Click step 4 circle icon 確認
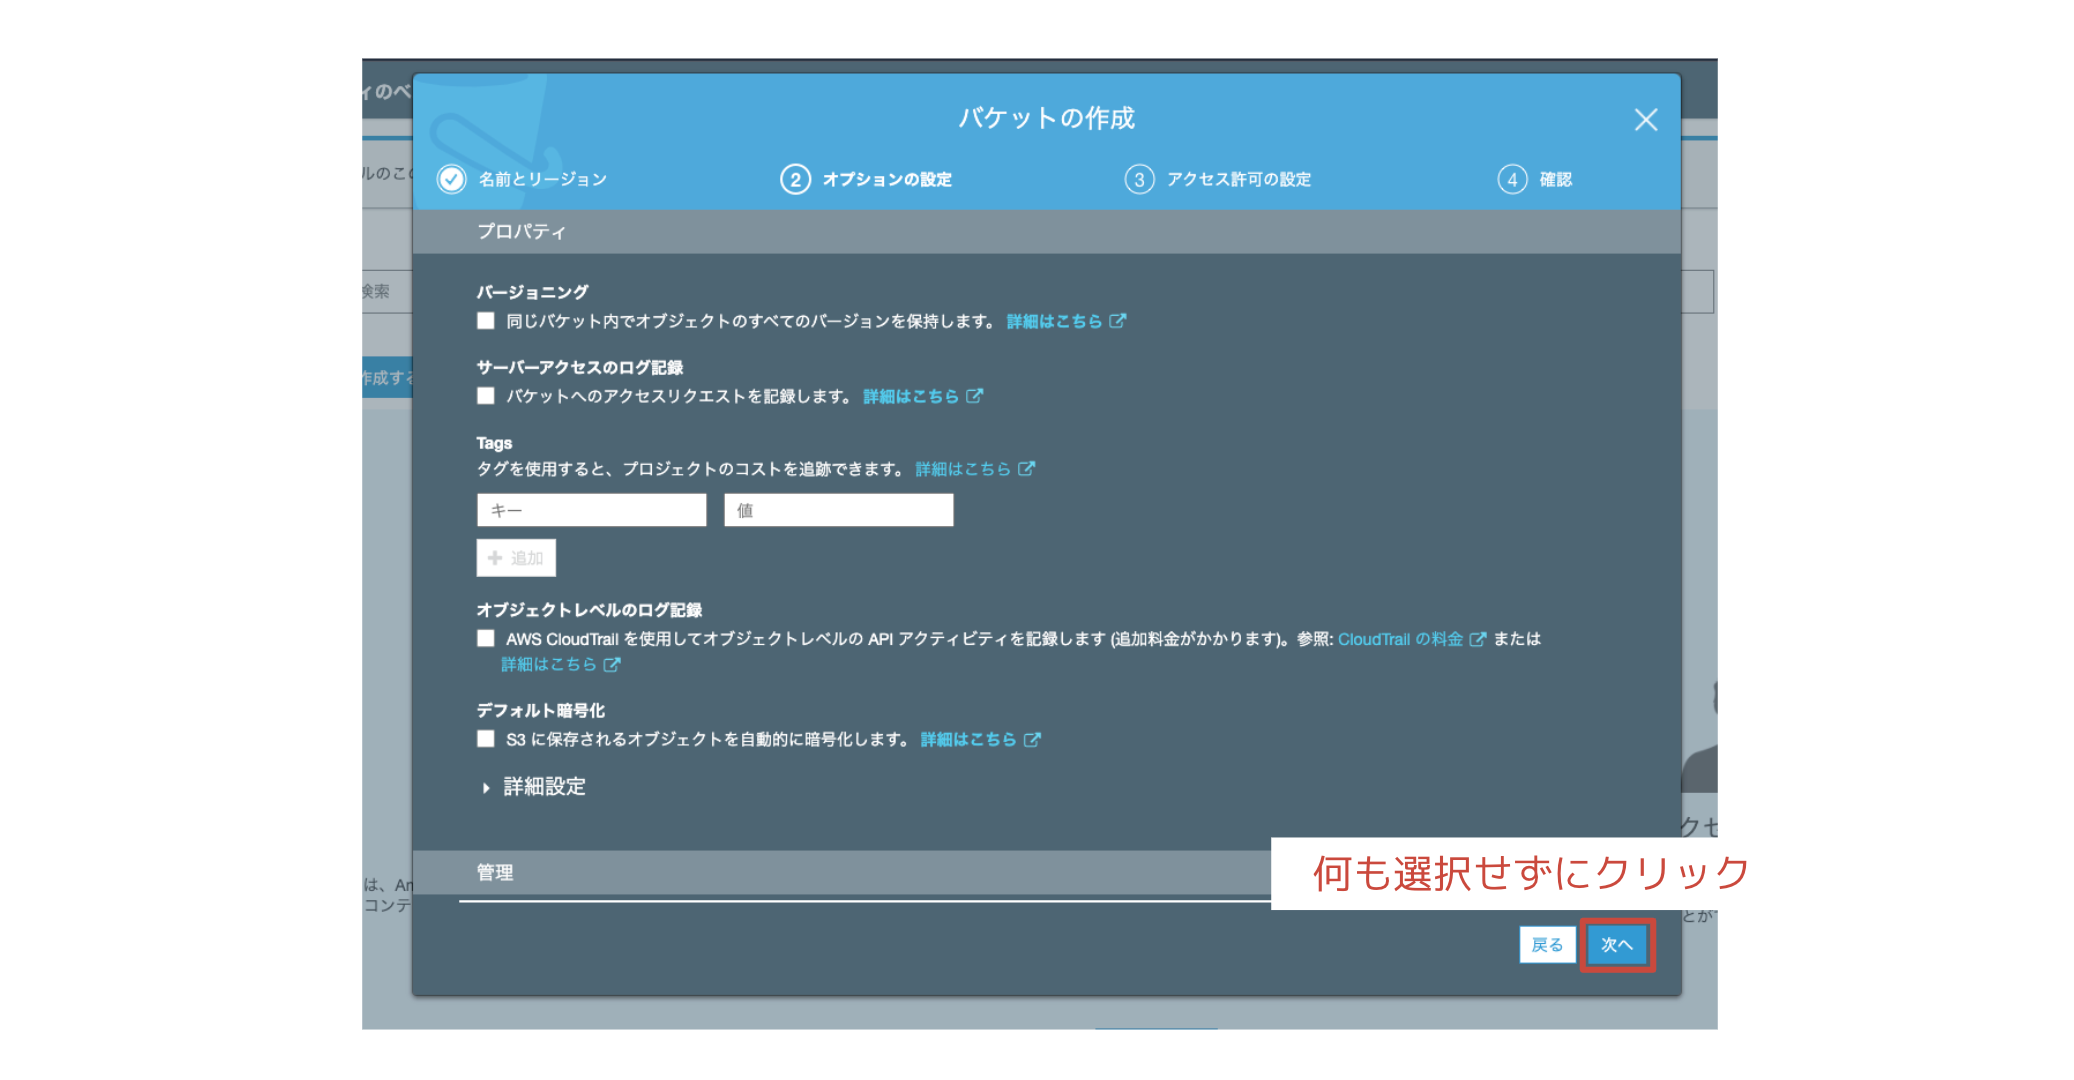2074x1080 pixels. coord(1512,179)
